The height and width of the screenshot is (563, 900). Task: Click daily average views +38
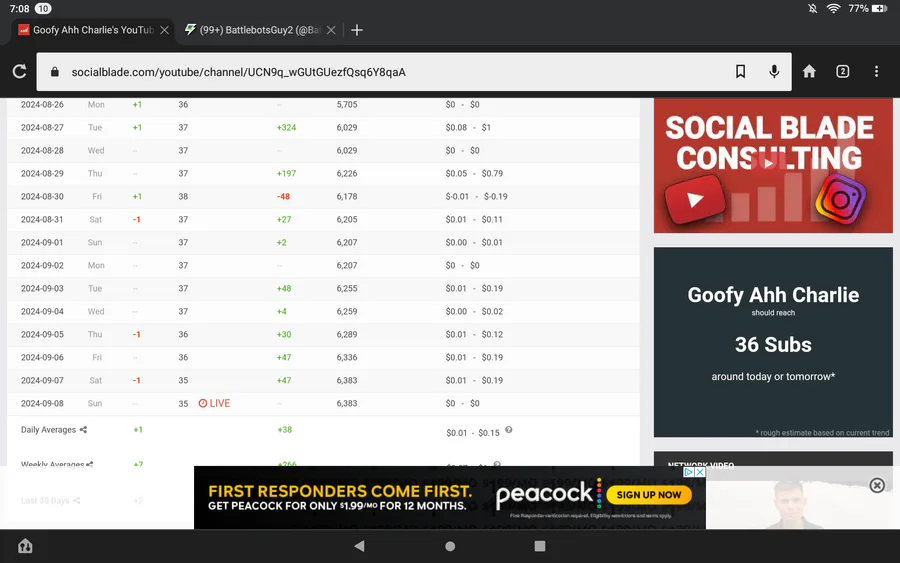pyautogui.click(x=285, y=429)
